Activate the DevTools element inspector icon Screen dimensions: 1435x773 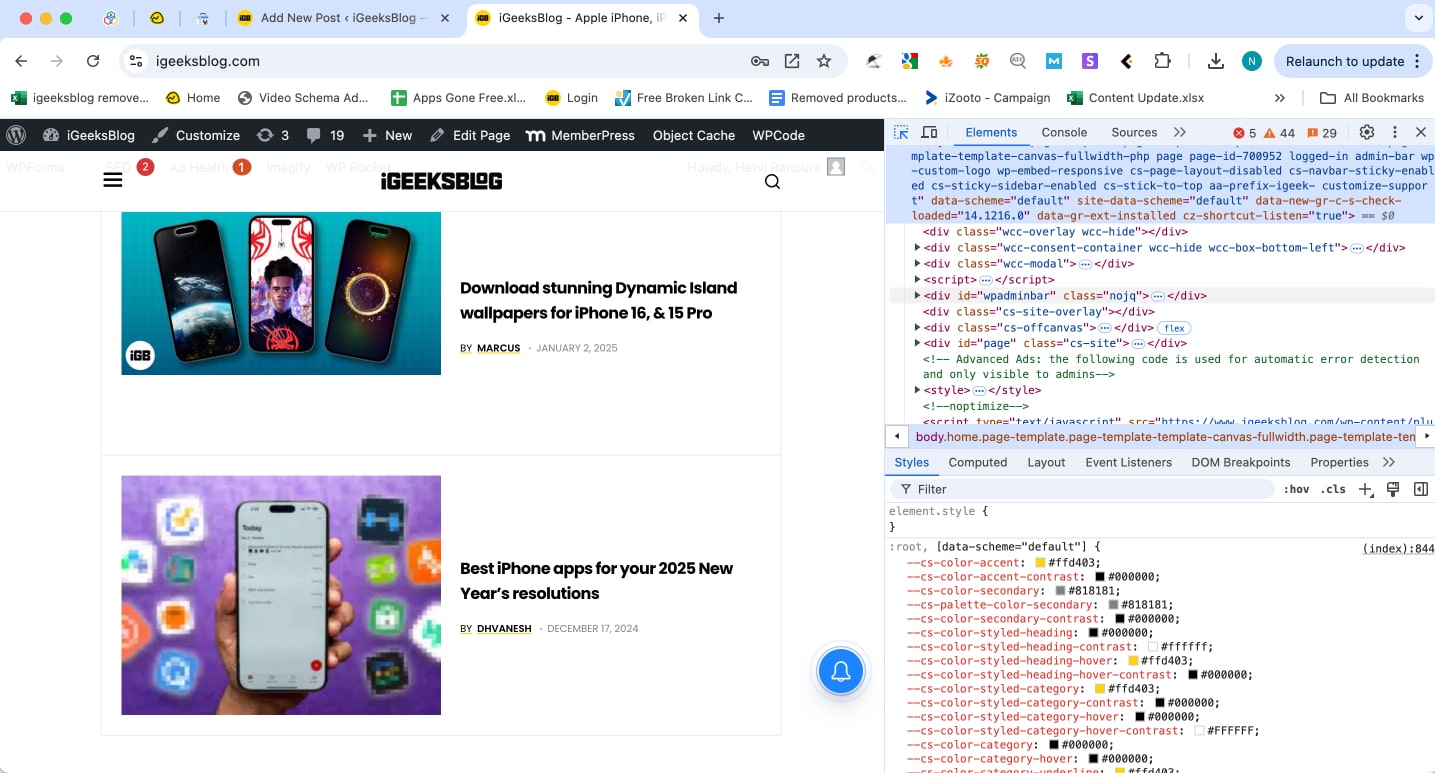pyautogui.click(x=901, y=132)
